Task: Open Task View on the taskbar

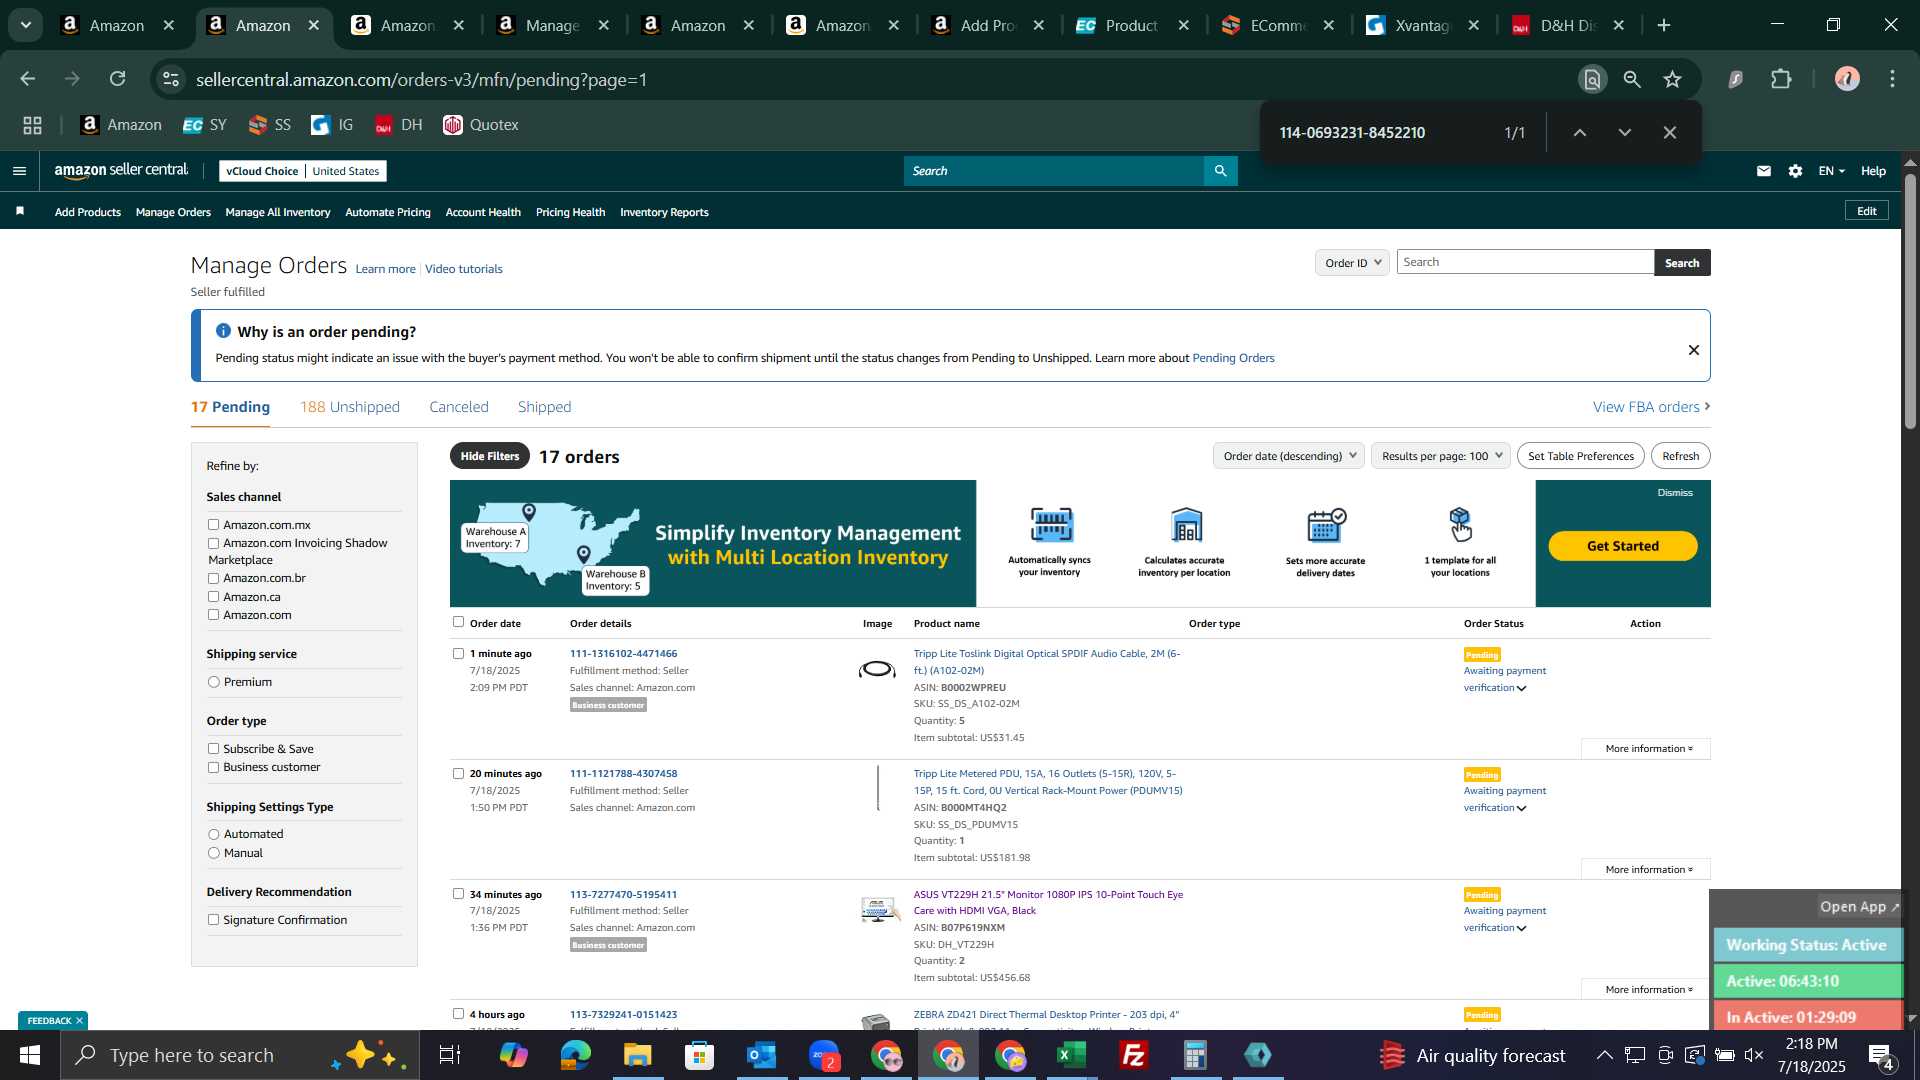Action: tap(450, 1055)
